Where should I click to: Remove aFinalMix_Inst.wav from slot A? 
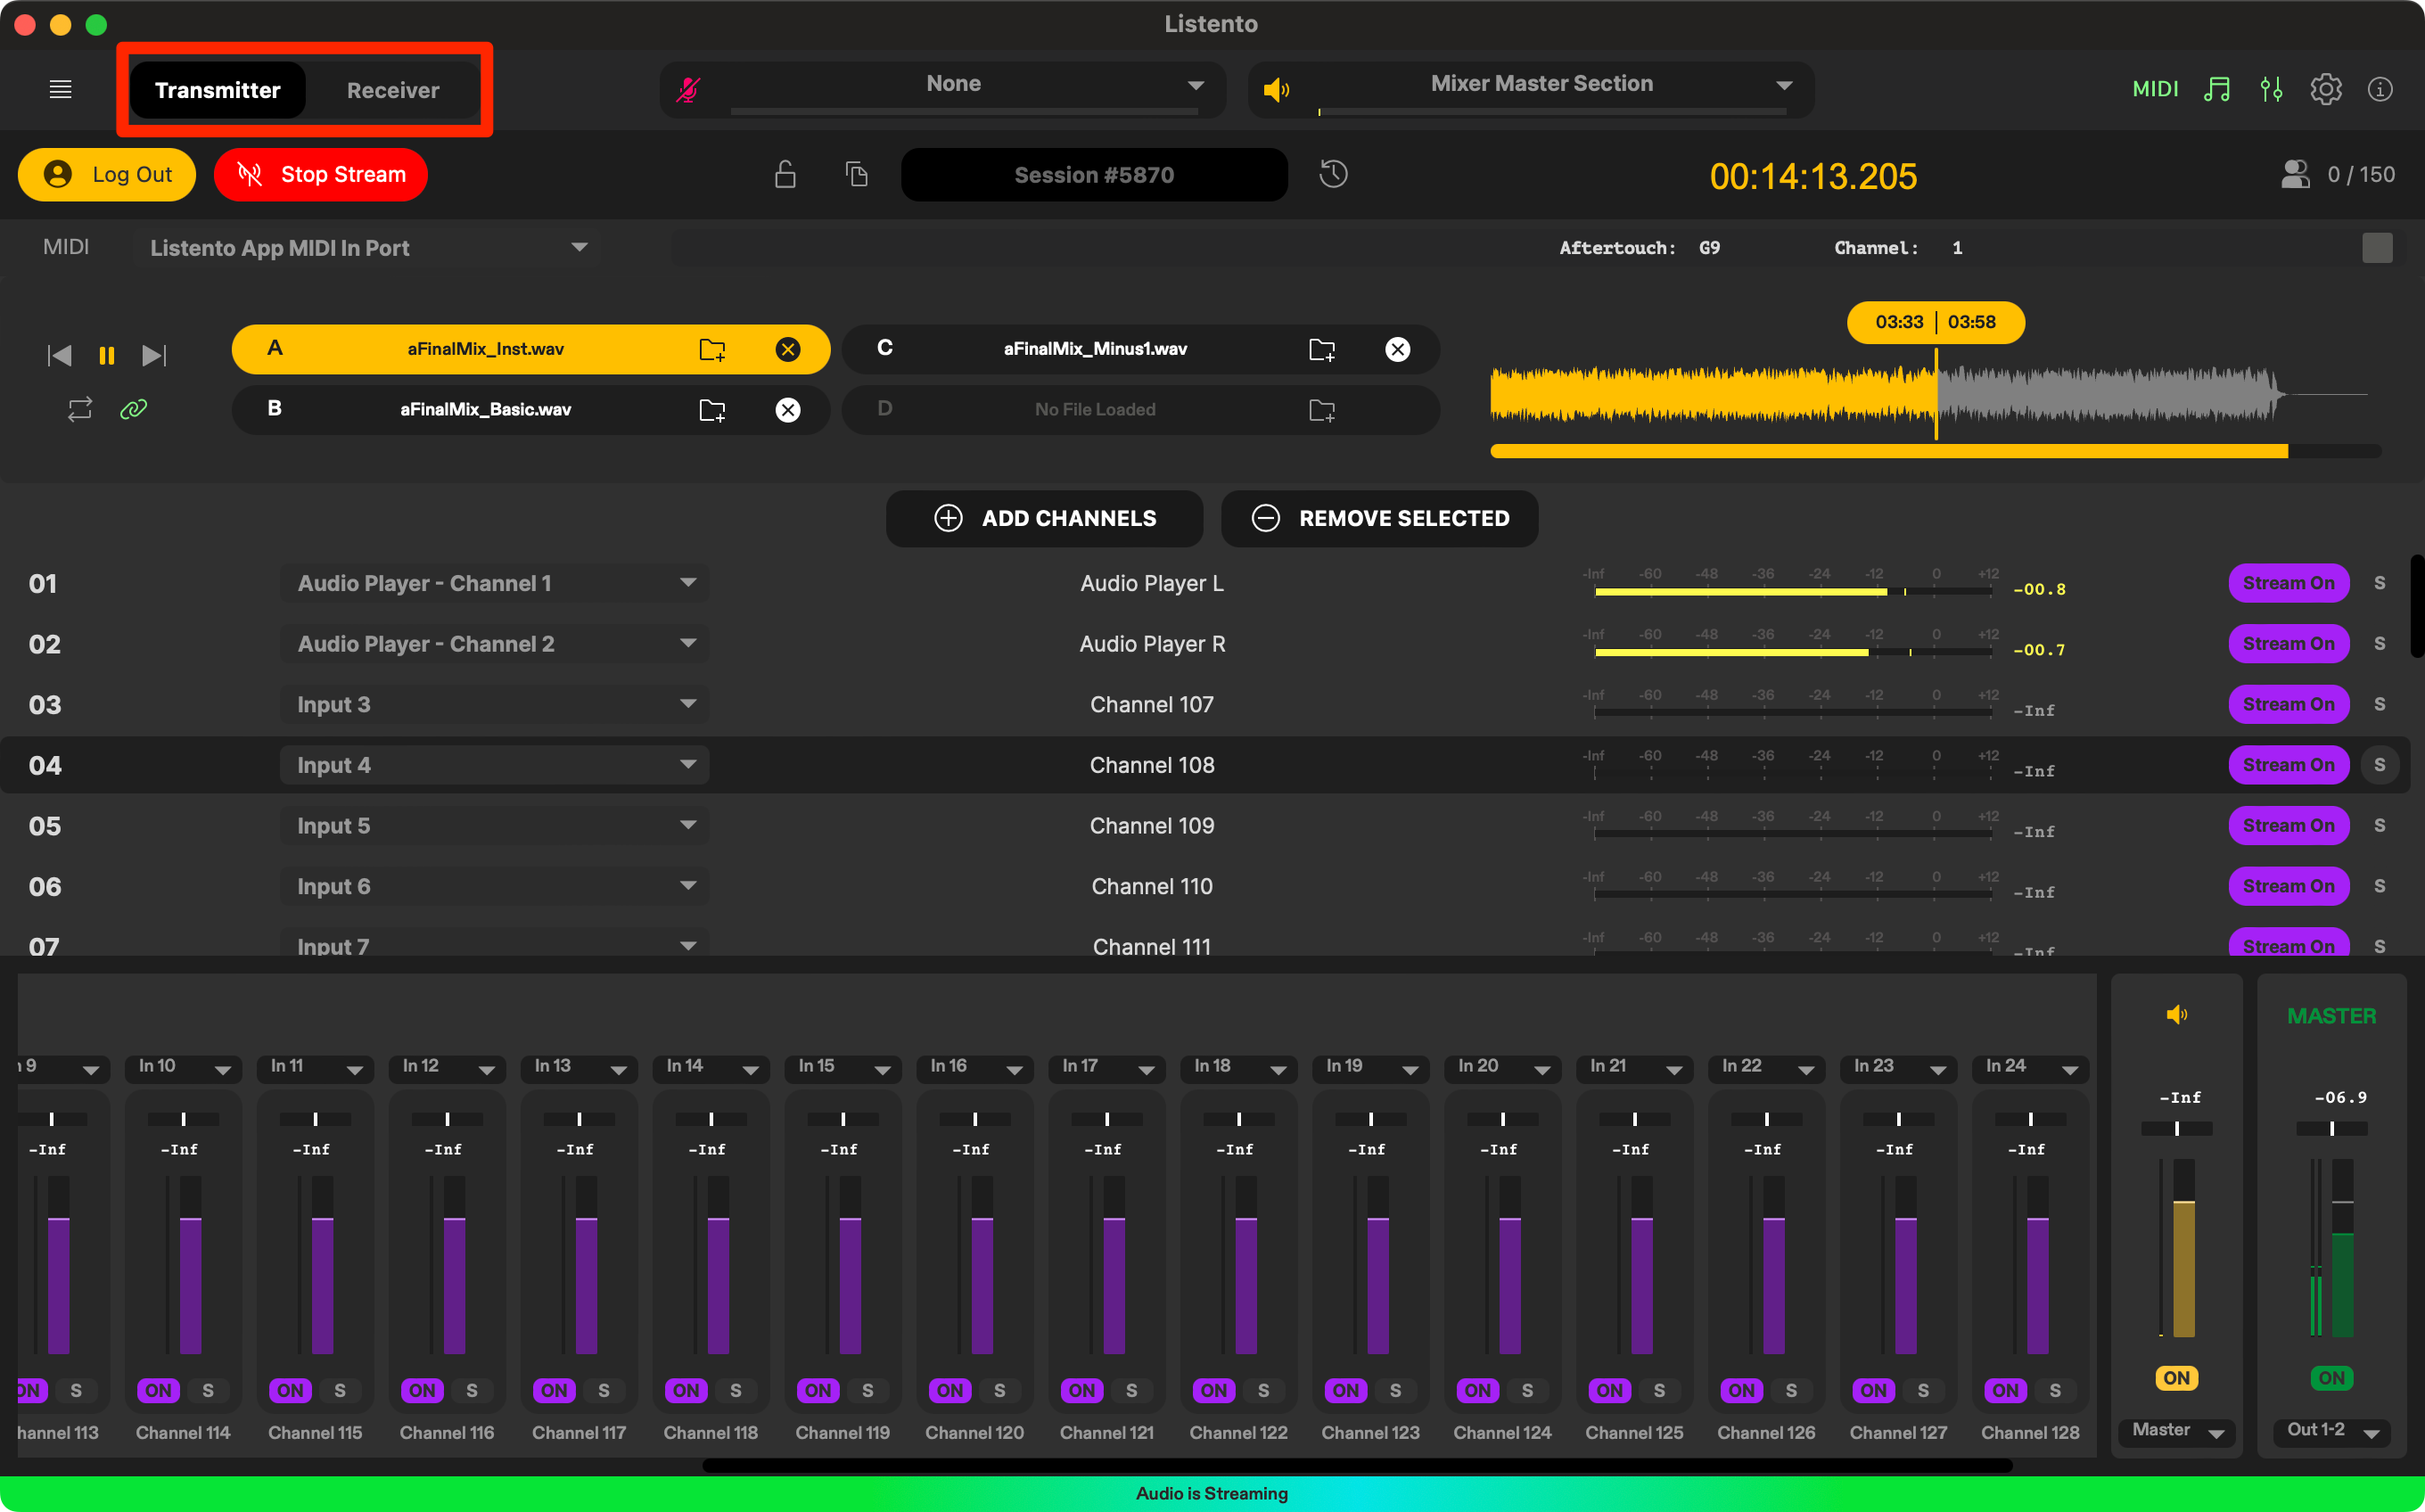point(788,349)
